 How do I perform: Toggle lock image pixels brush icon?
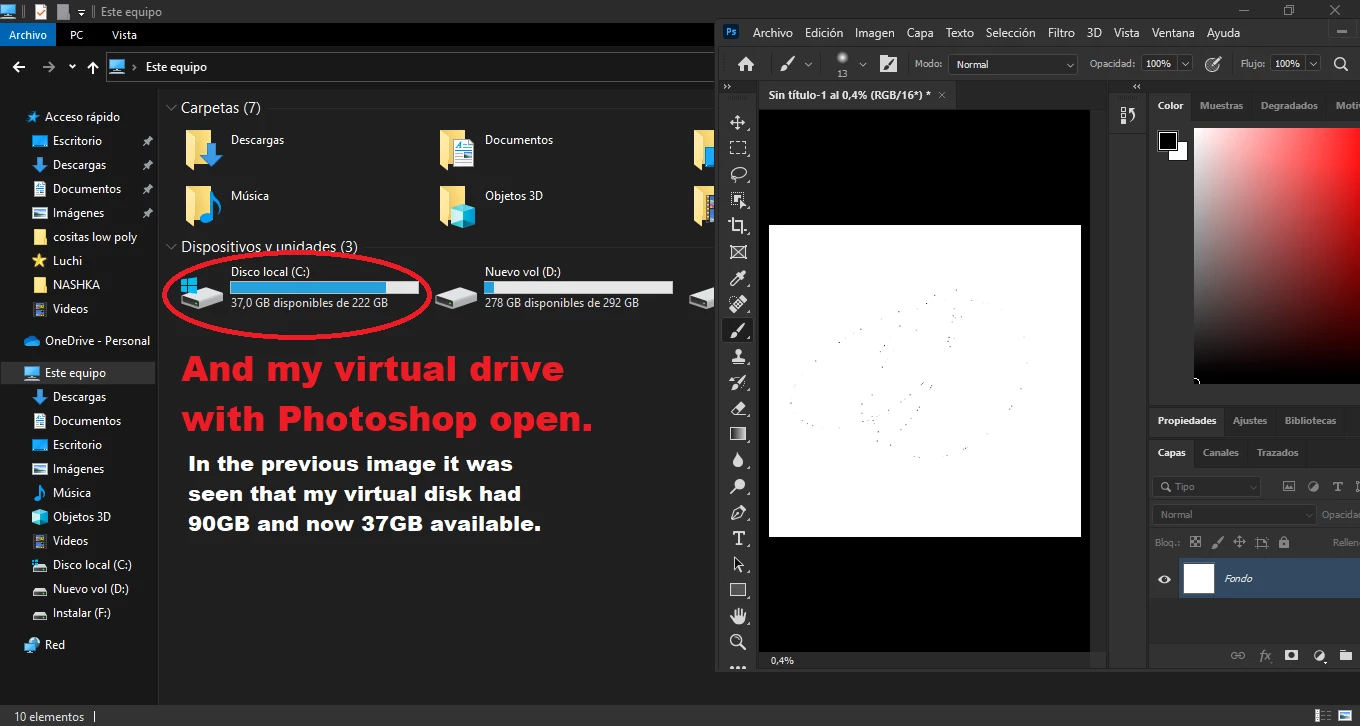(x=1217, y=542)
